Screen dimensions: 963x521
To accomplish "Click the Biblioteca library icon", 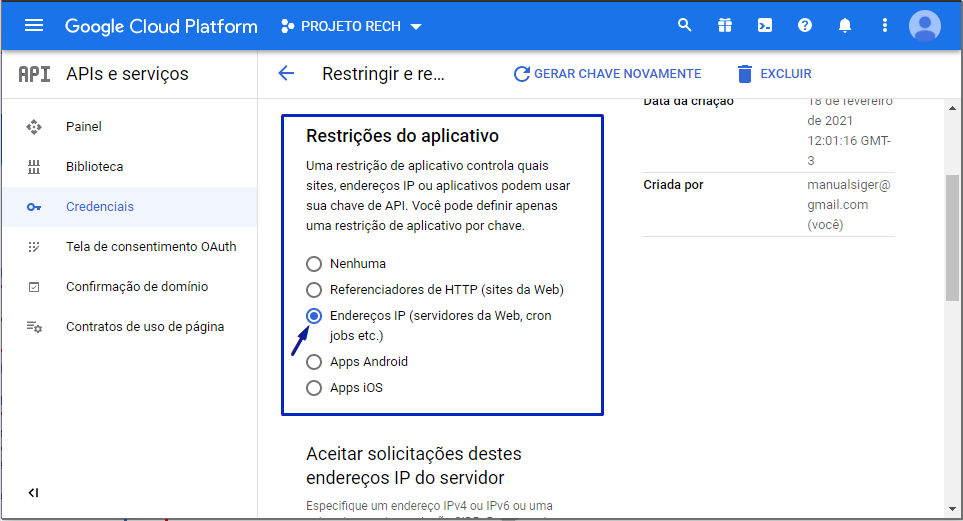I will tap(34, 166).
